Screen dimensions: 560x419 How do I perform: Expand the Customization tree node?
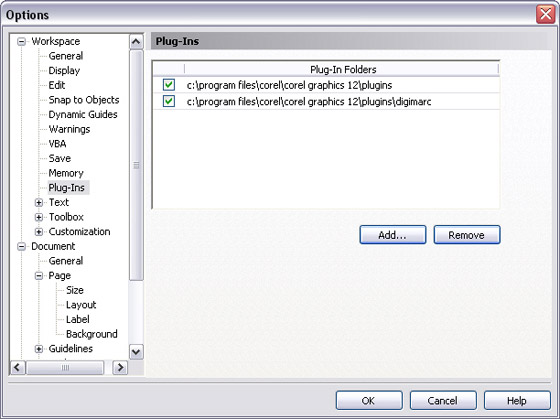pos(39,232)
